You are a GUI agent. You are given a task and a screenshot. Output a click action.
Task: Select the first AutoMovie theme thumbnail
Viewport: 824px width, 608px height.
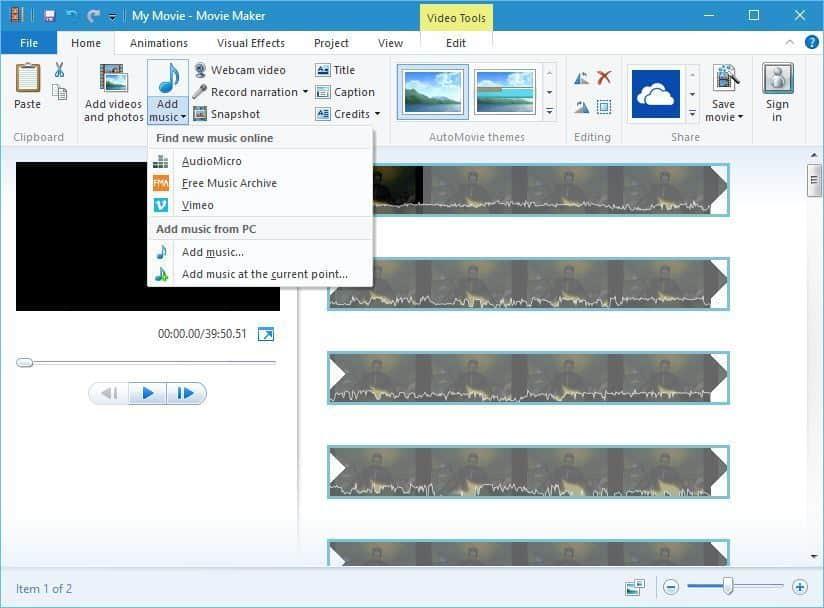pos(432,92)
